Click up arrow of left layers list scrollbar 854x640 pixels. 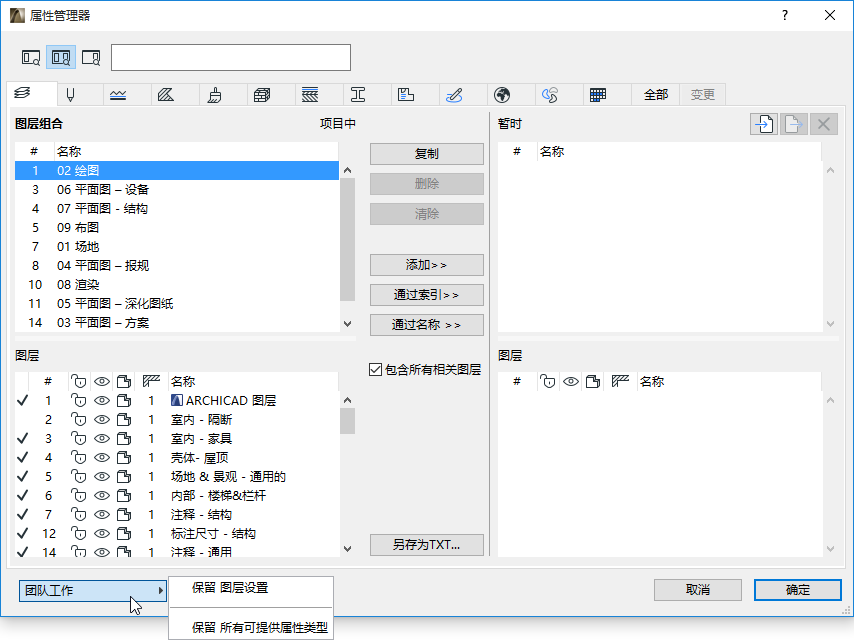pos(347,400)
